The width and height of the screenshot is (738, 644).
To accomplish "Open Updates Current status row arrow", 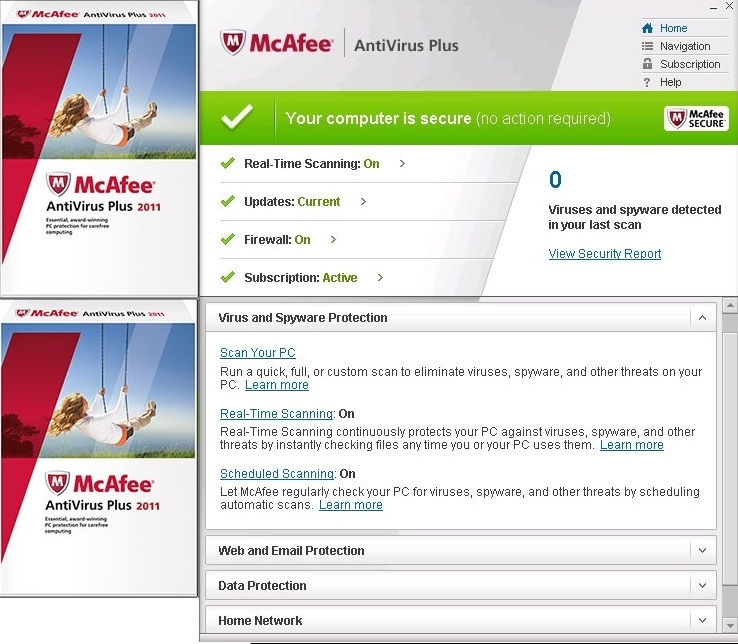I will pyautogui.click(x=363, y=202).
